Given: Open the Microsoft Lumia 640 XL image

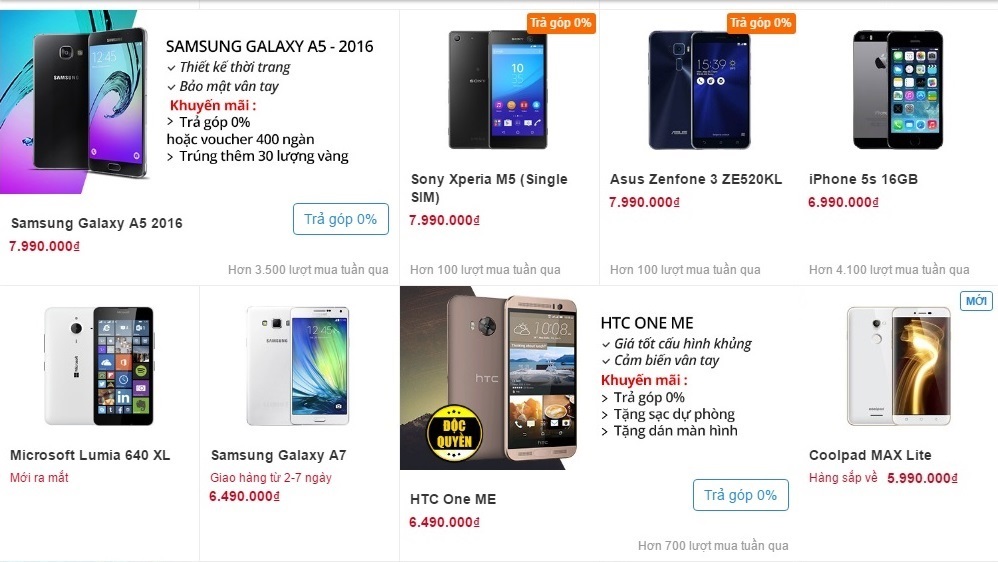Looking at the screenshot, I should pyautogui.click(x=99, y=366).
